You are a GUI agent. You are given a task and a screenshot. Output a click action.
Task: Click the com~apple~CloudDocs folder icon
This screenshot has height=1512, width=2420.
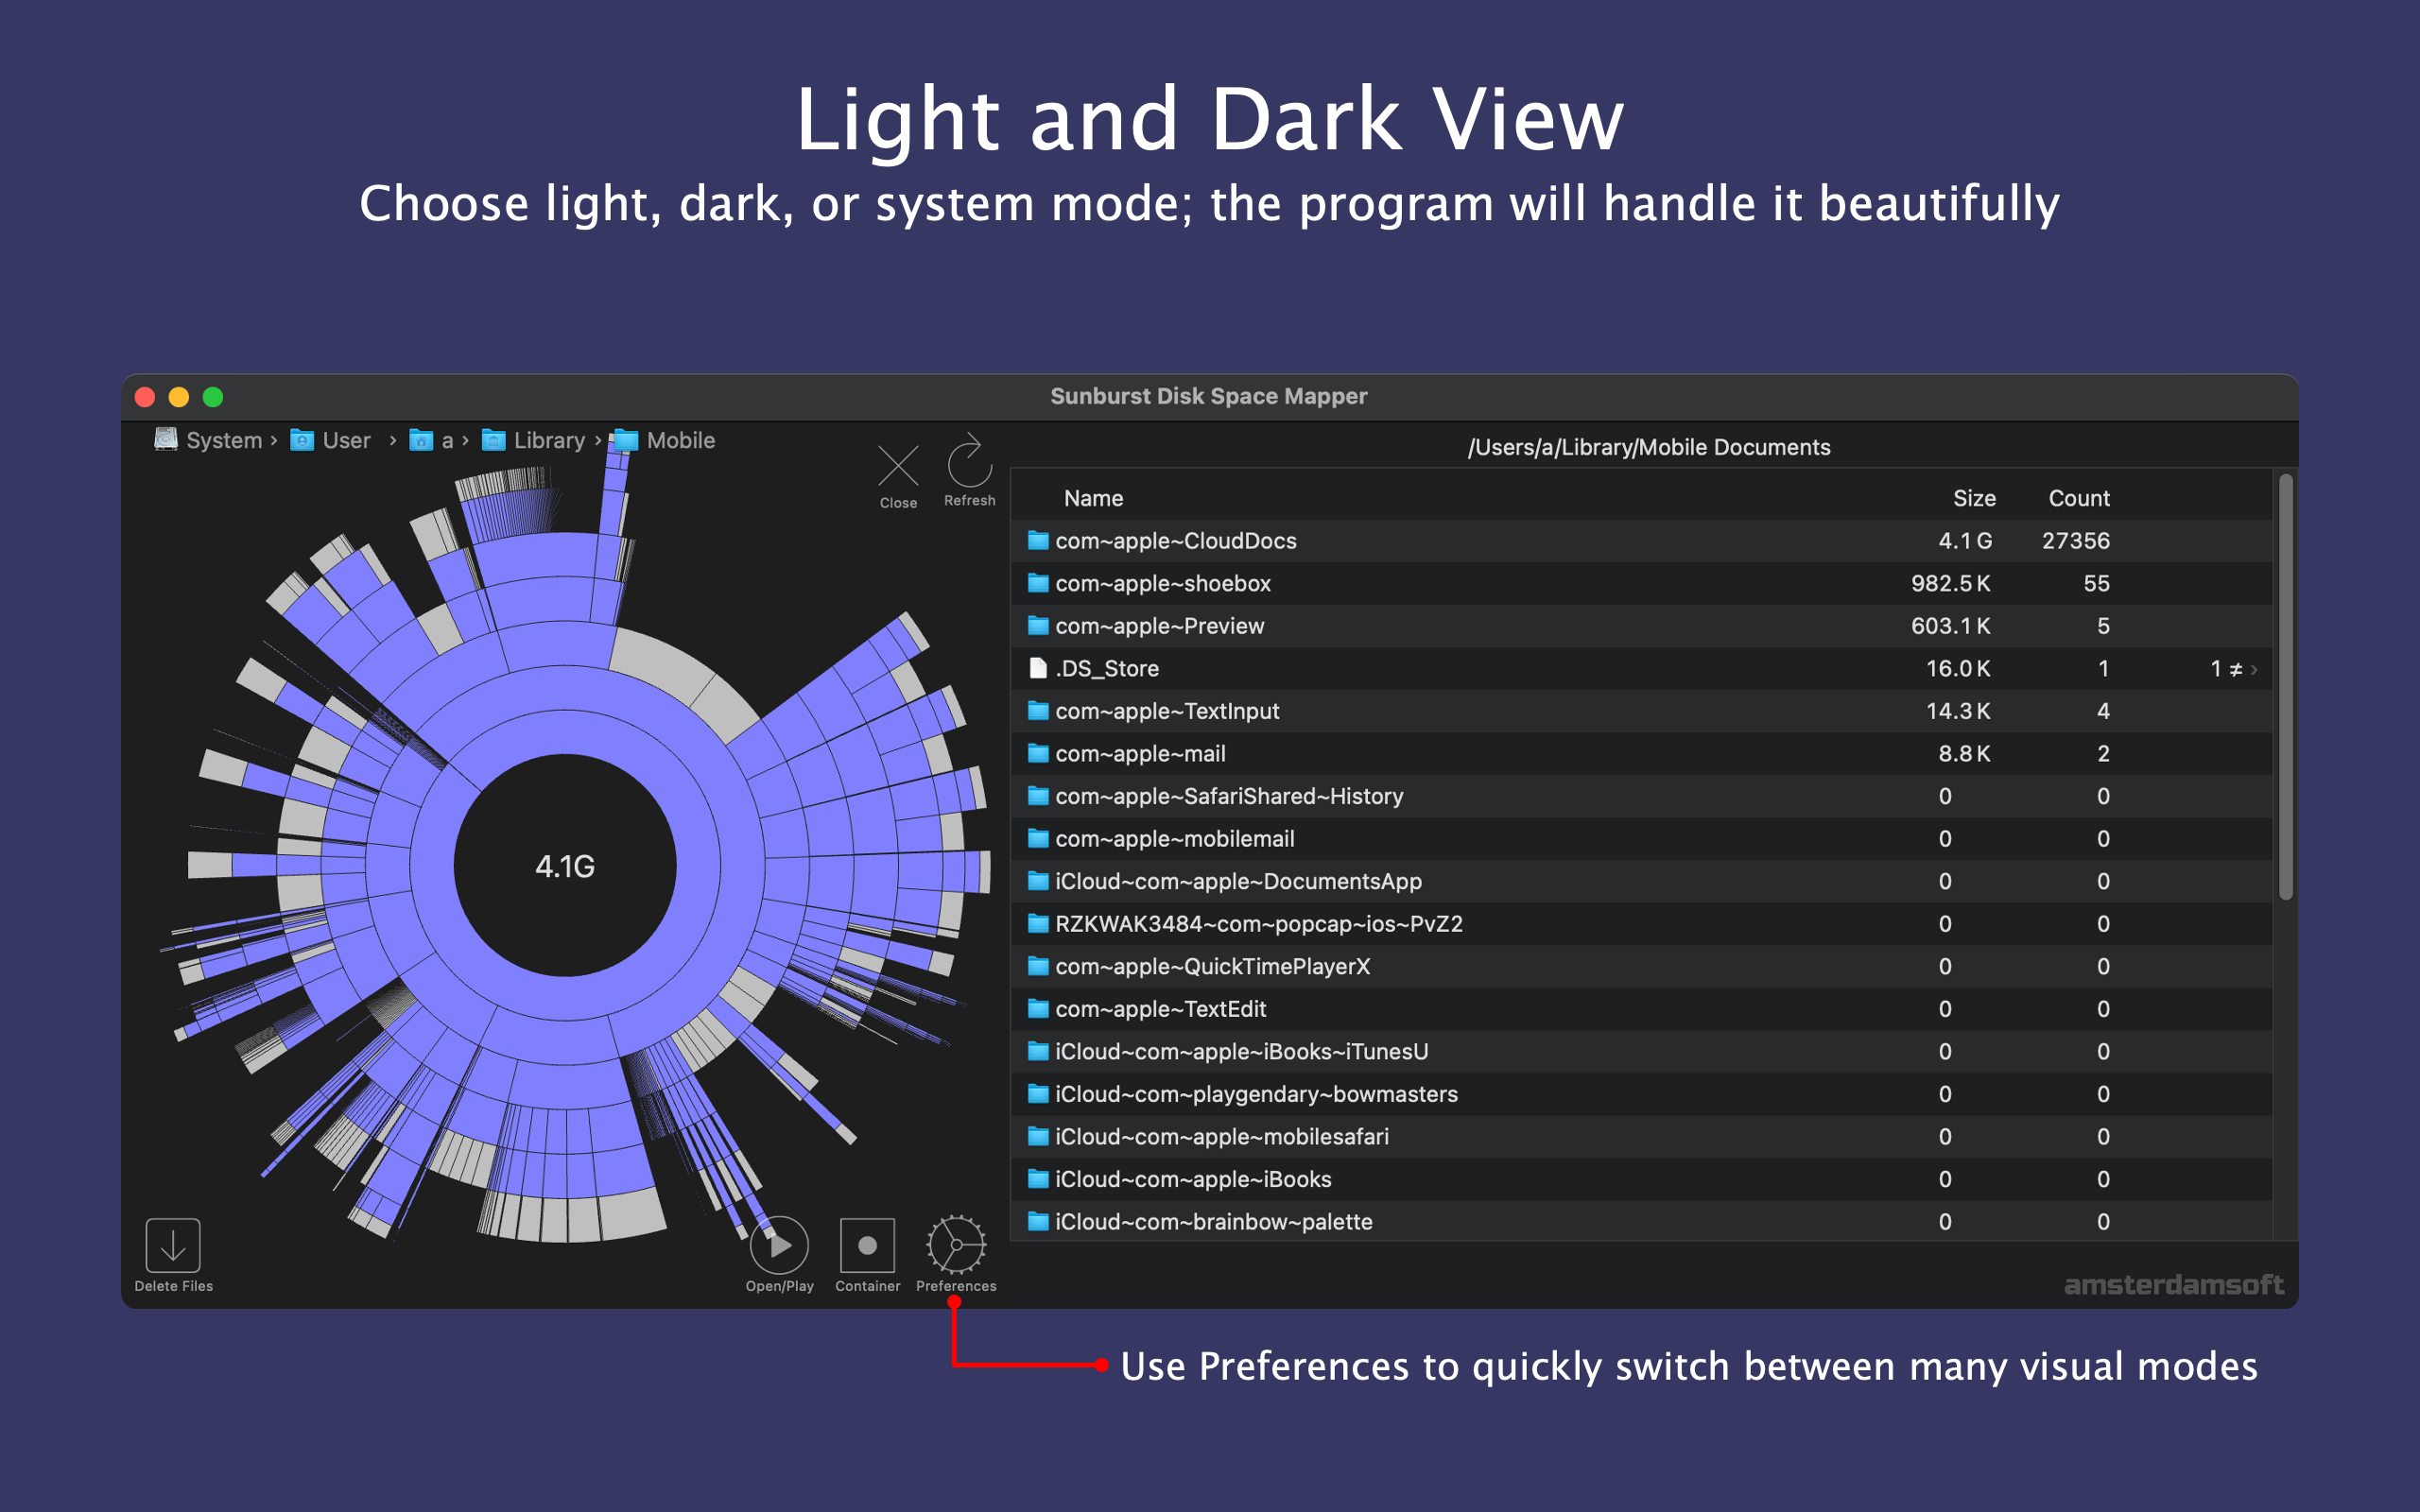(1038, 541)
